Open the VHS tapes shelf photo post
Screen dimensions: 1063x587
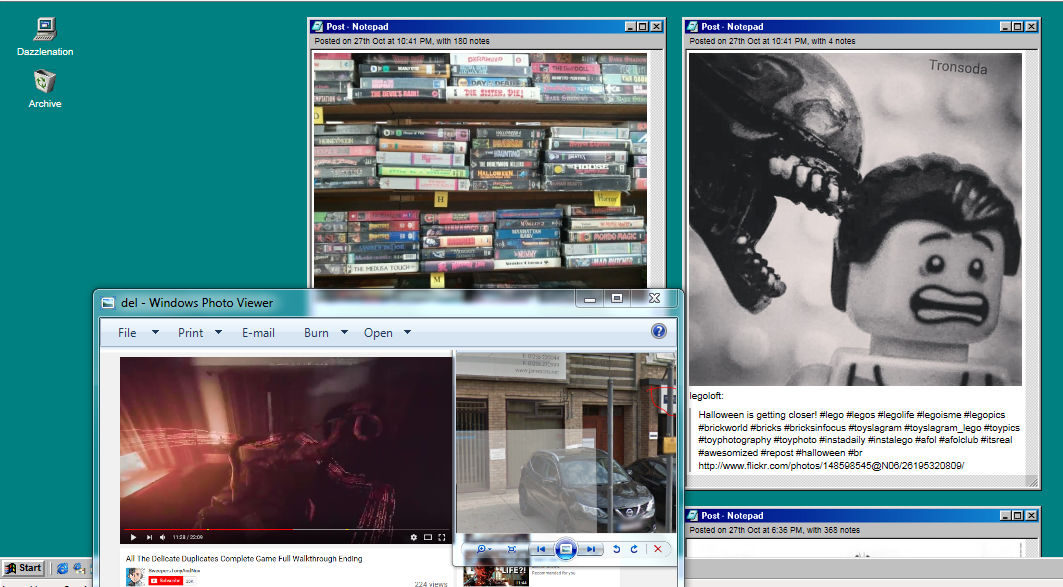[480, 171]
